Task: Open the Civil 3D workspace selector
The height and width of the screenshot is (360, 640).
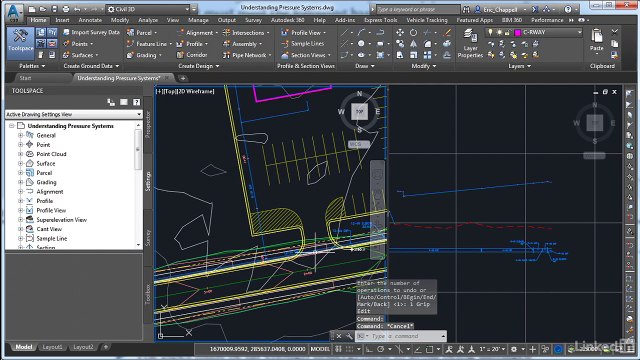Action: point(149,9)
